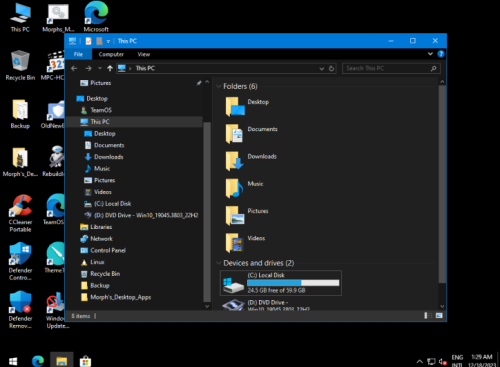Click the C: drive usage bar
The height and width of the screenshot is (367, 500).
(x=293, y=283)
